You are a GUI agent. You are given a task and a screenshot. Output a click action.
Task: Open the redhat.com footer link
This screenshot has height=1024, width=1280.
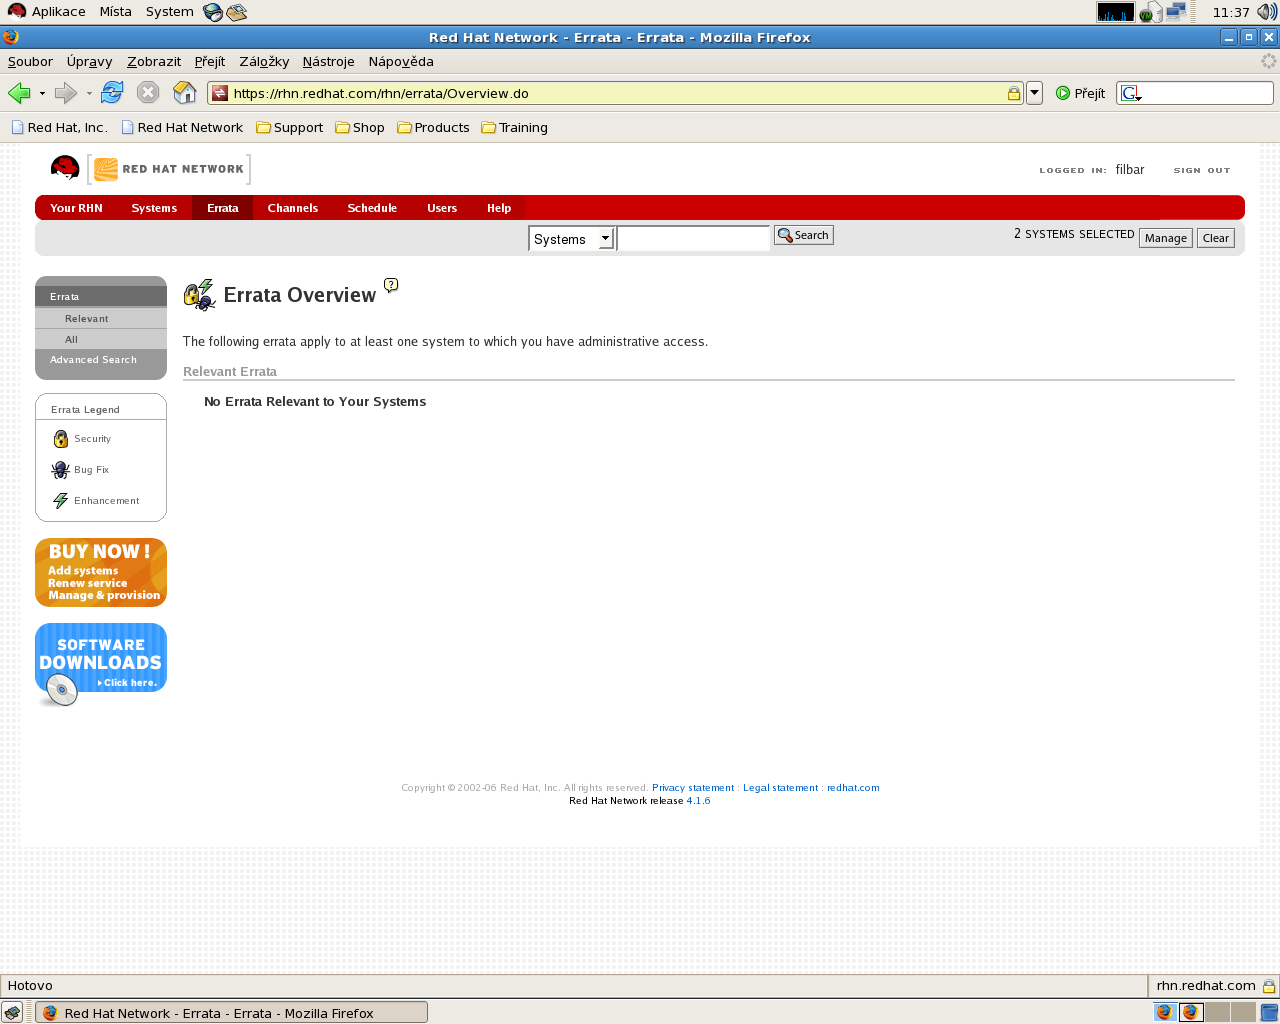(x=853, y=788)
